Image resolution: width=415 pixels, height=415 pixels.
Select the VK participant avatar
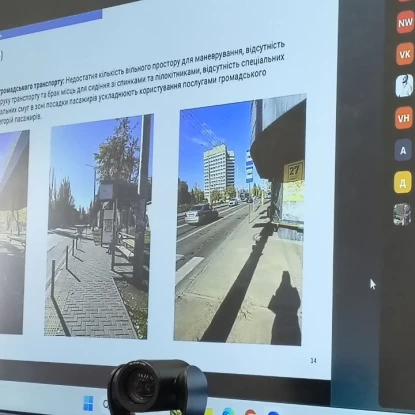click(x=405, y=54)
